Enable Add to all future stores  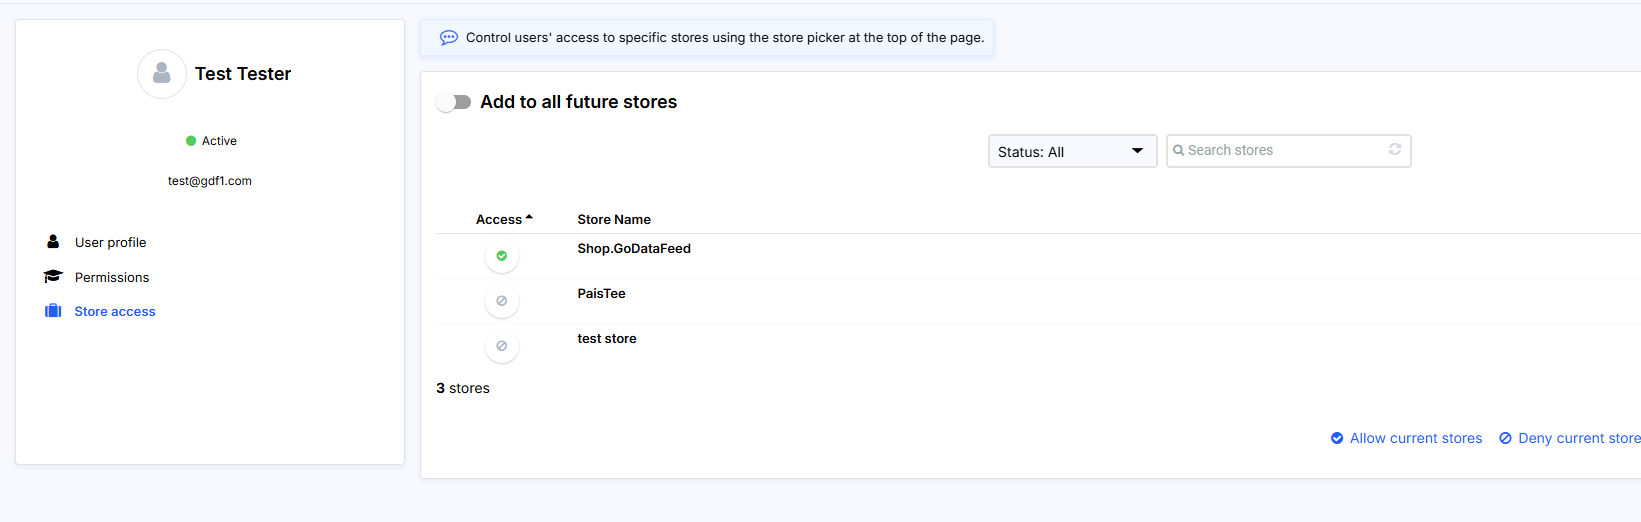coord(455,102)
